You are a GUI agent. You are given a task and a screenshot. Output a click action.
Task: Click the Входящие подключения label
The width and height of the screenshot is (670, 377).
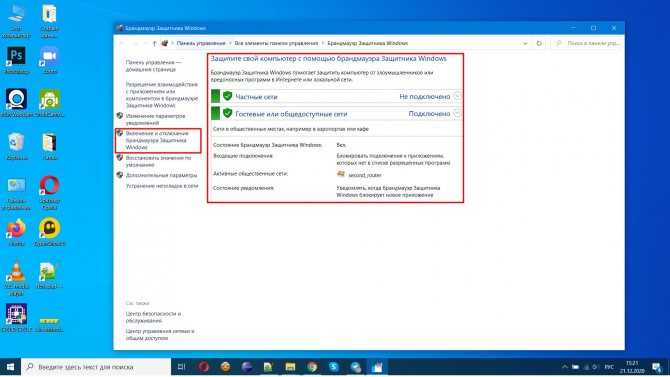pos(243,156)
